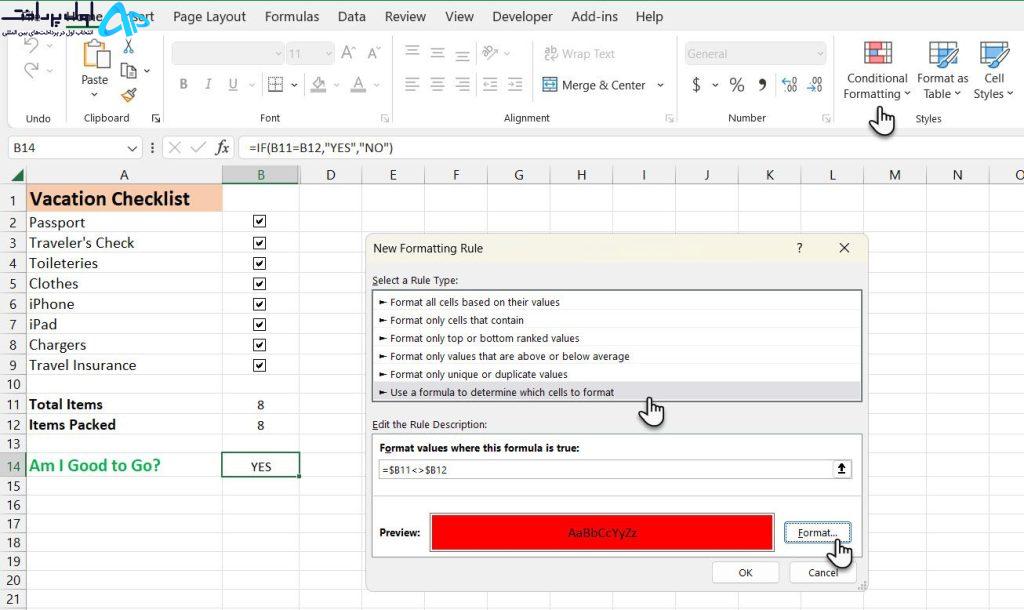Open the Developer tab
1024x610 pixels.
click(x=522, y=16)
